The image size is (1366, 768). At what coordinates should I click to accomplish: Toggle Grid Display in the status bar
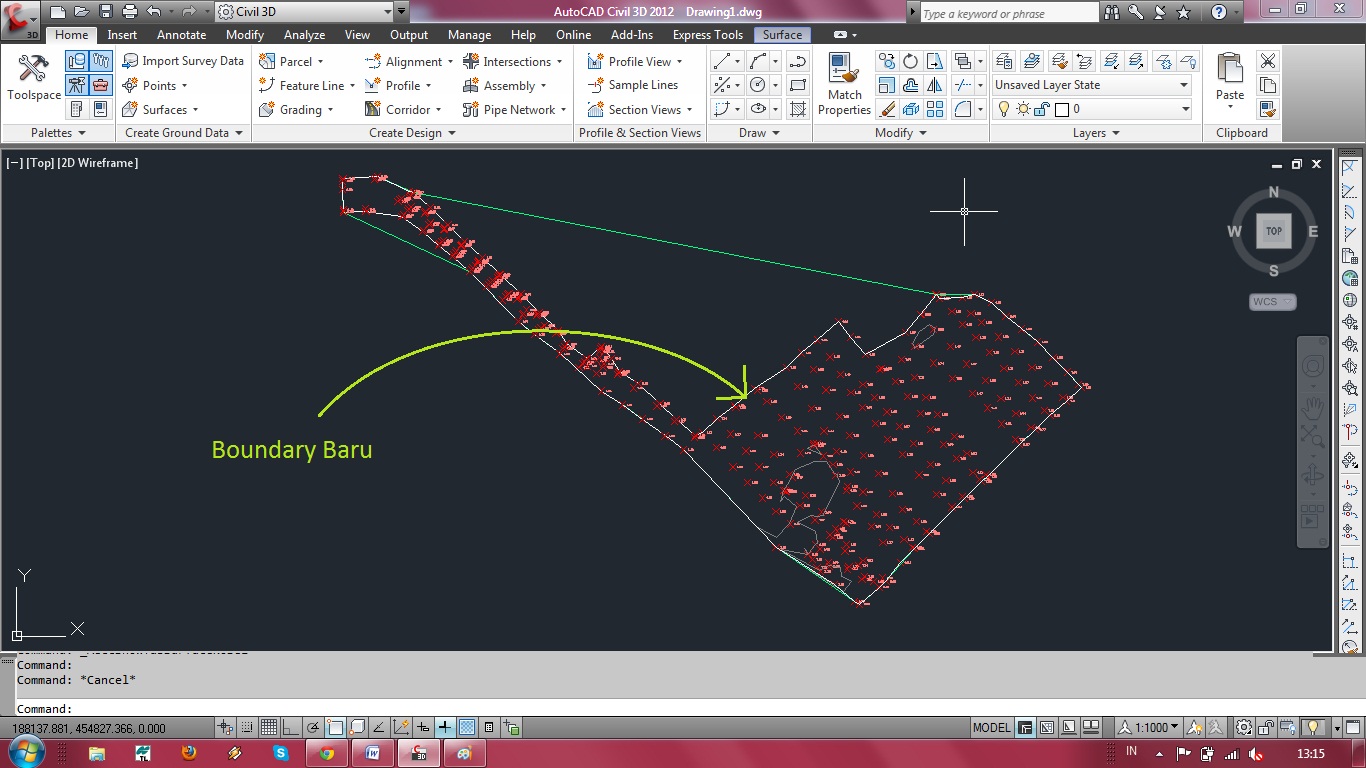point(268,728)
